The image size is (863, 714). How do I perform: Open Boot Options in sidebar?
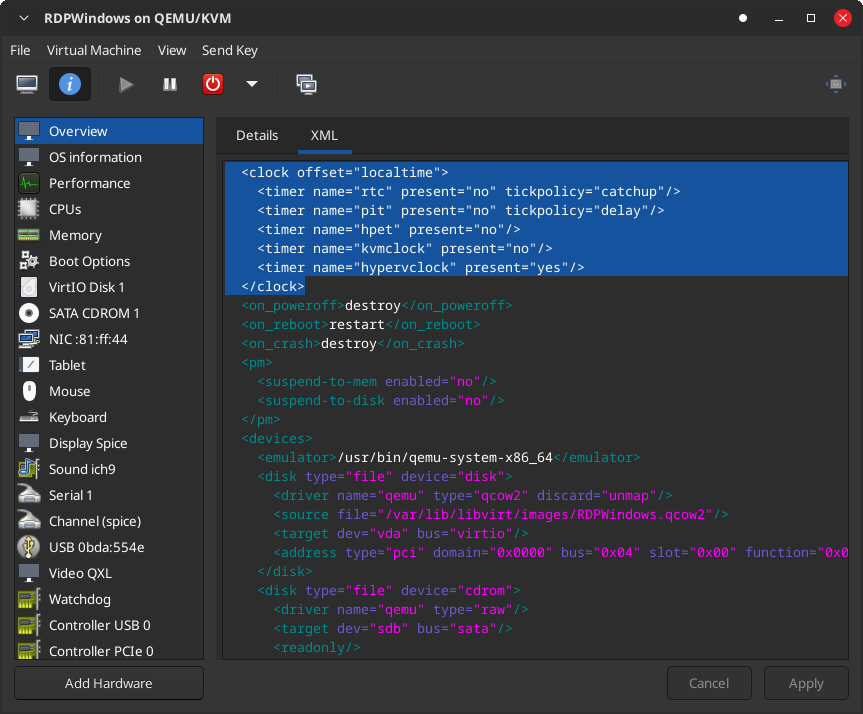click(x=89, y=261)
